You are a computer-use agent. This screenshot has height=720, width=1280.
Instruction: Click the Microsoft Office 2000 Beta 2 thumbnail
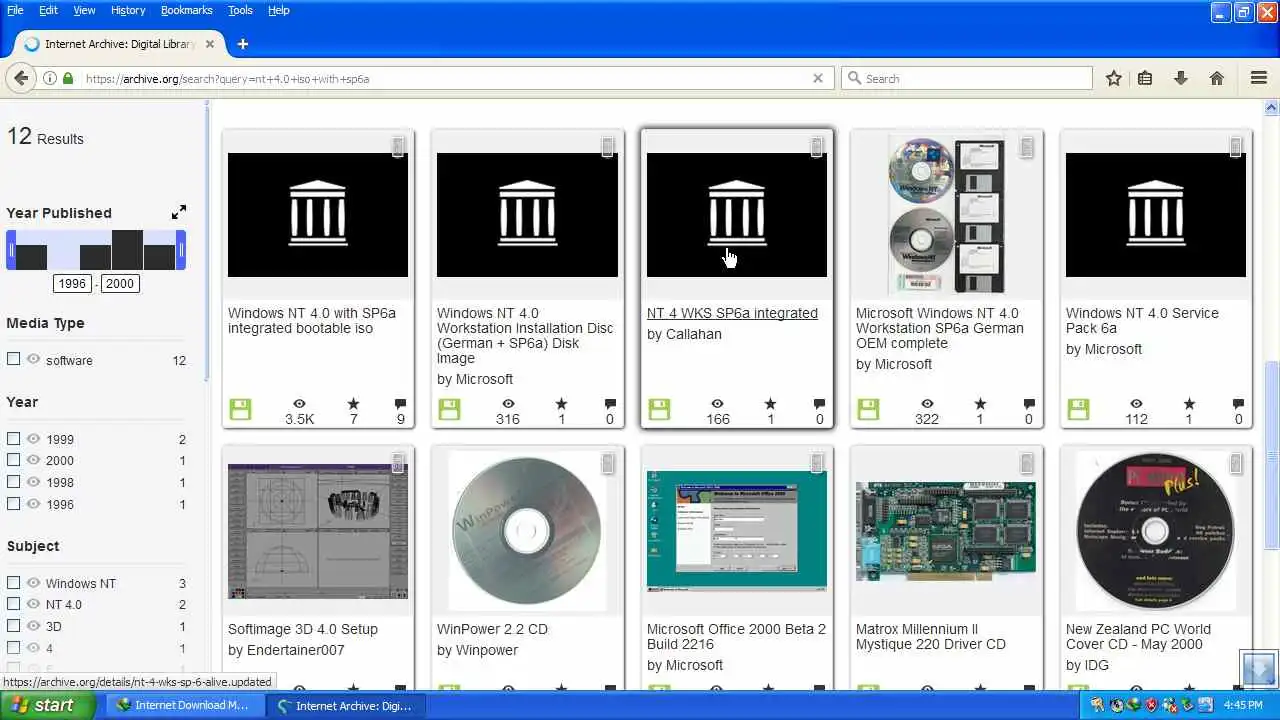(737, 530)
